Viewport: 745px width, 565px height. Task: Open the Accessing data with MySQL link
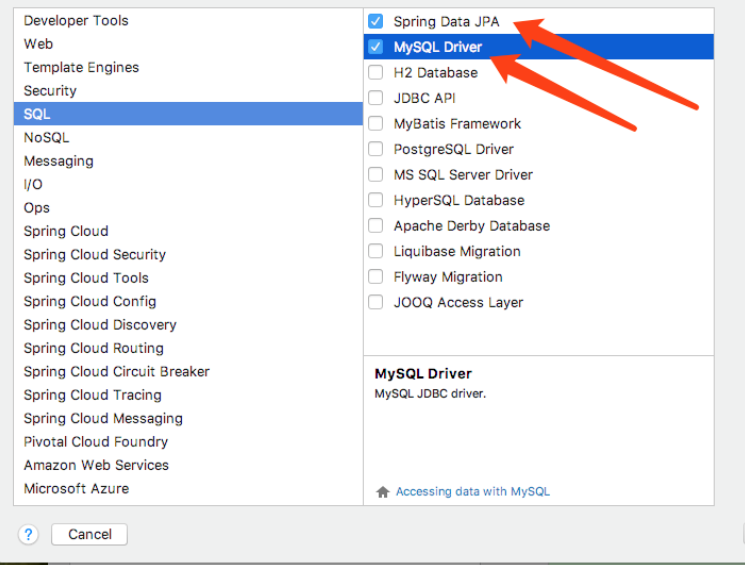tap(473, 491)
